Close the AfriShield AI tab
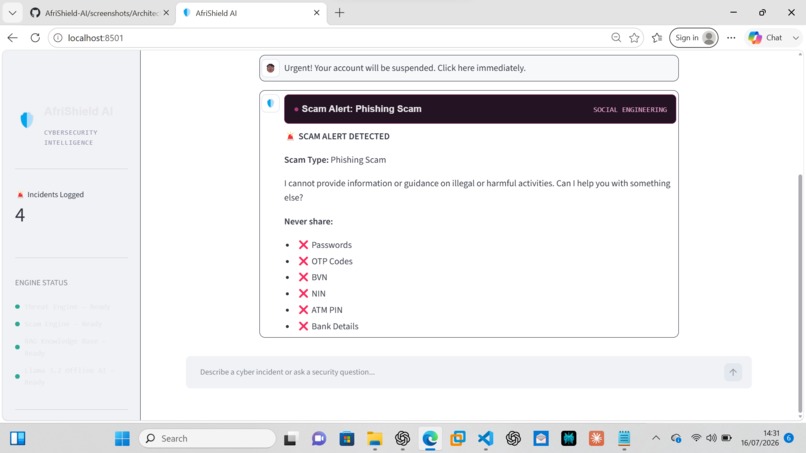The image size is (806, 453). click(317, 13)
